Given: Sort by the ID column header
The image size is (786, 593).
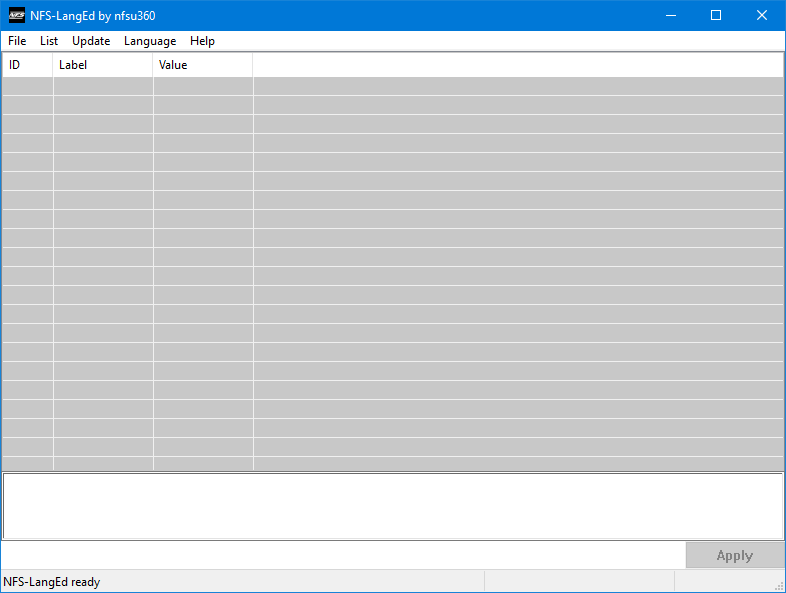Looking at the screenshot, I should coord(27,65).
